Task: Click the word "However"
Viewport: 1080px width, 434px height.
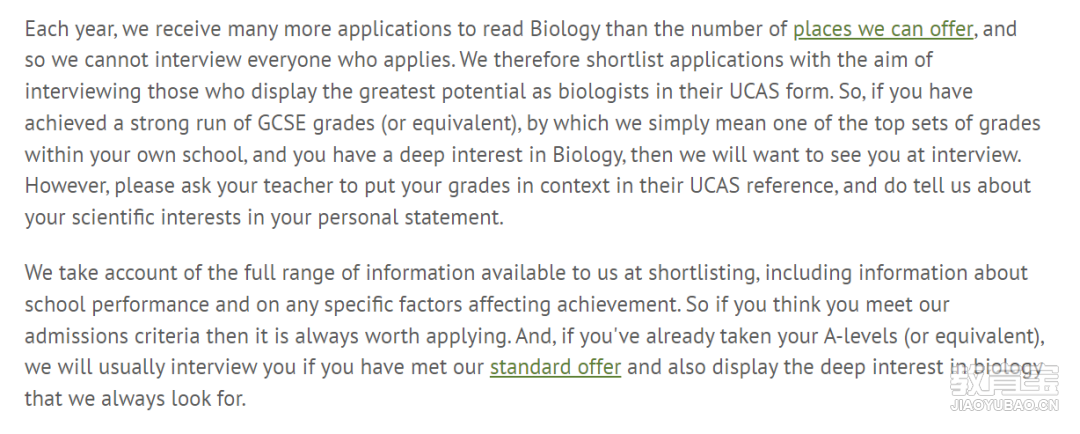Action: point(66,186)
